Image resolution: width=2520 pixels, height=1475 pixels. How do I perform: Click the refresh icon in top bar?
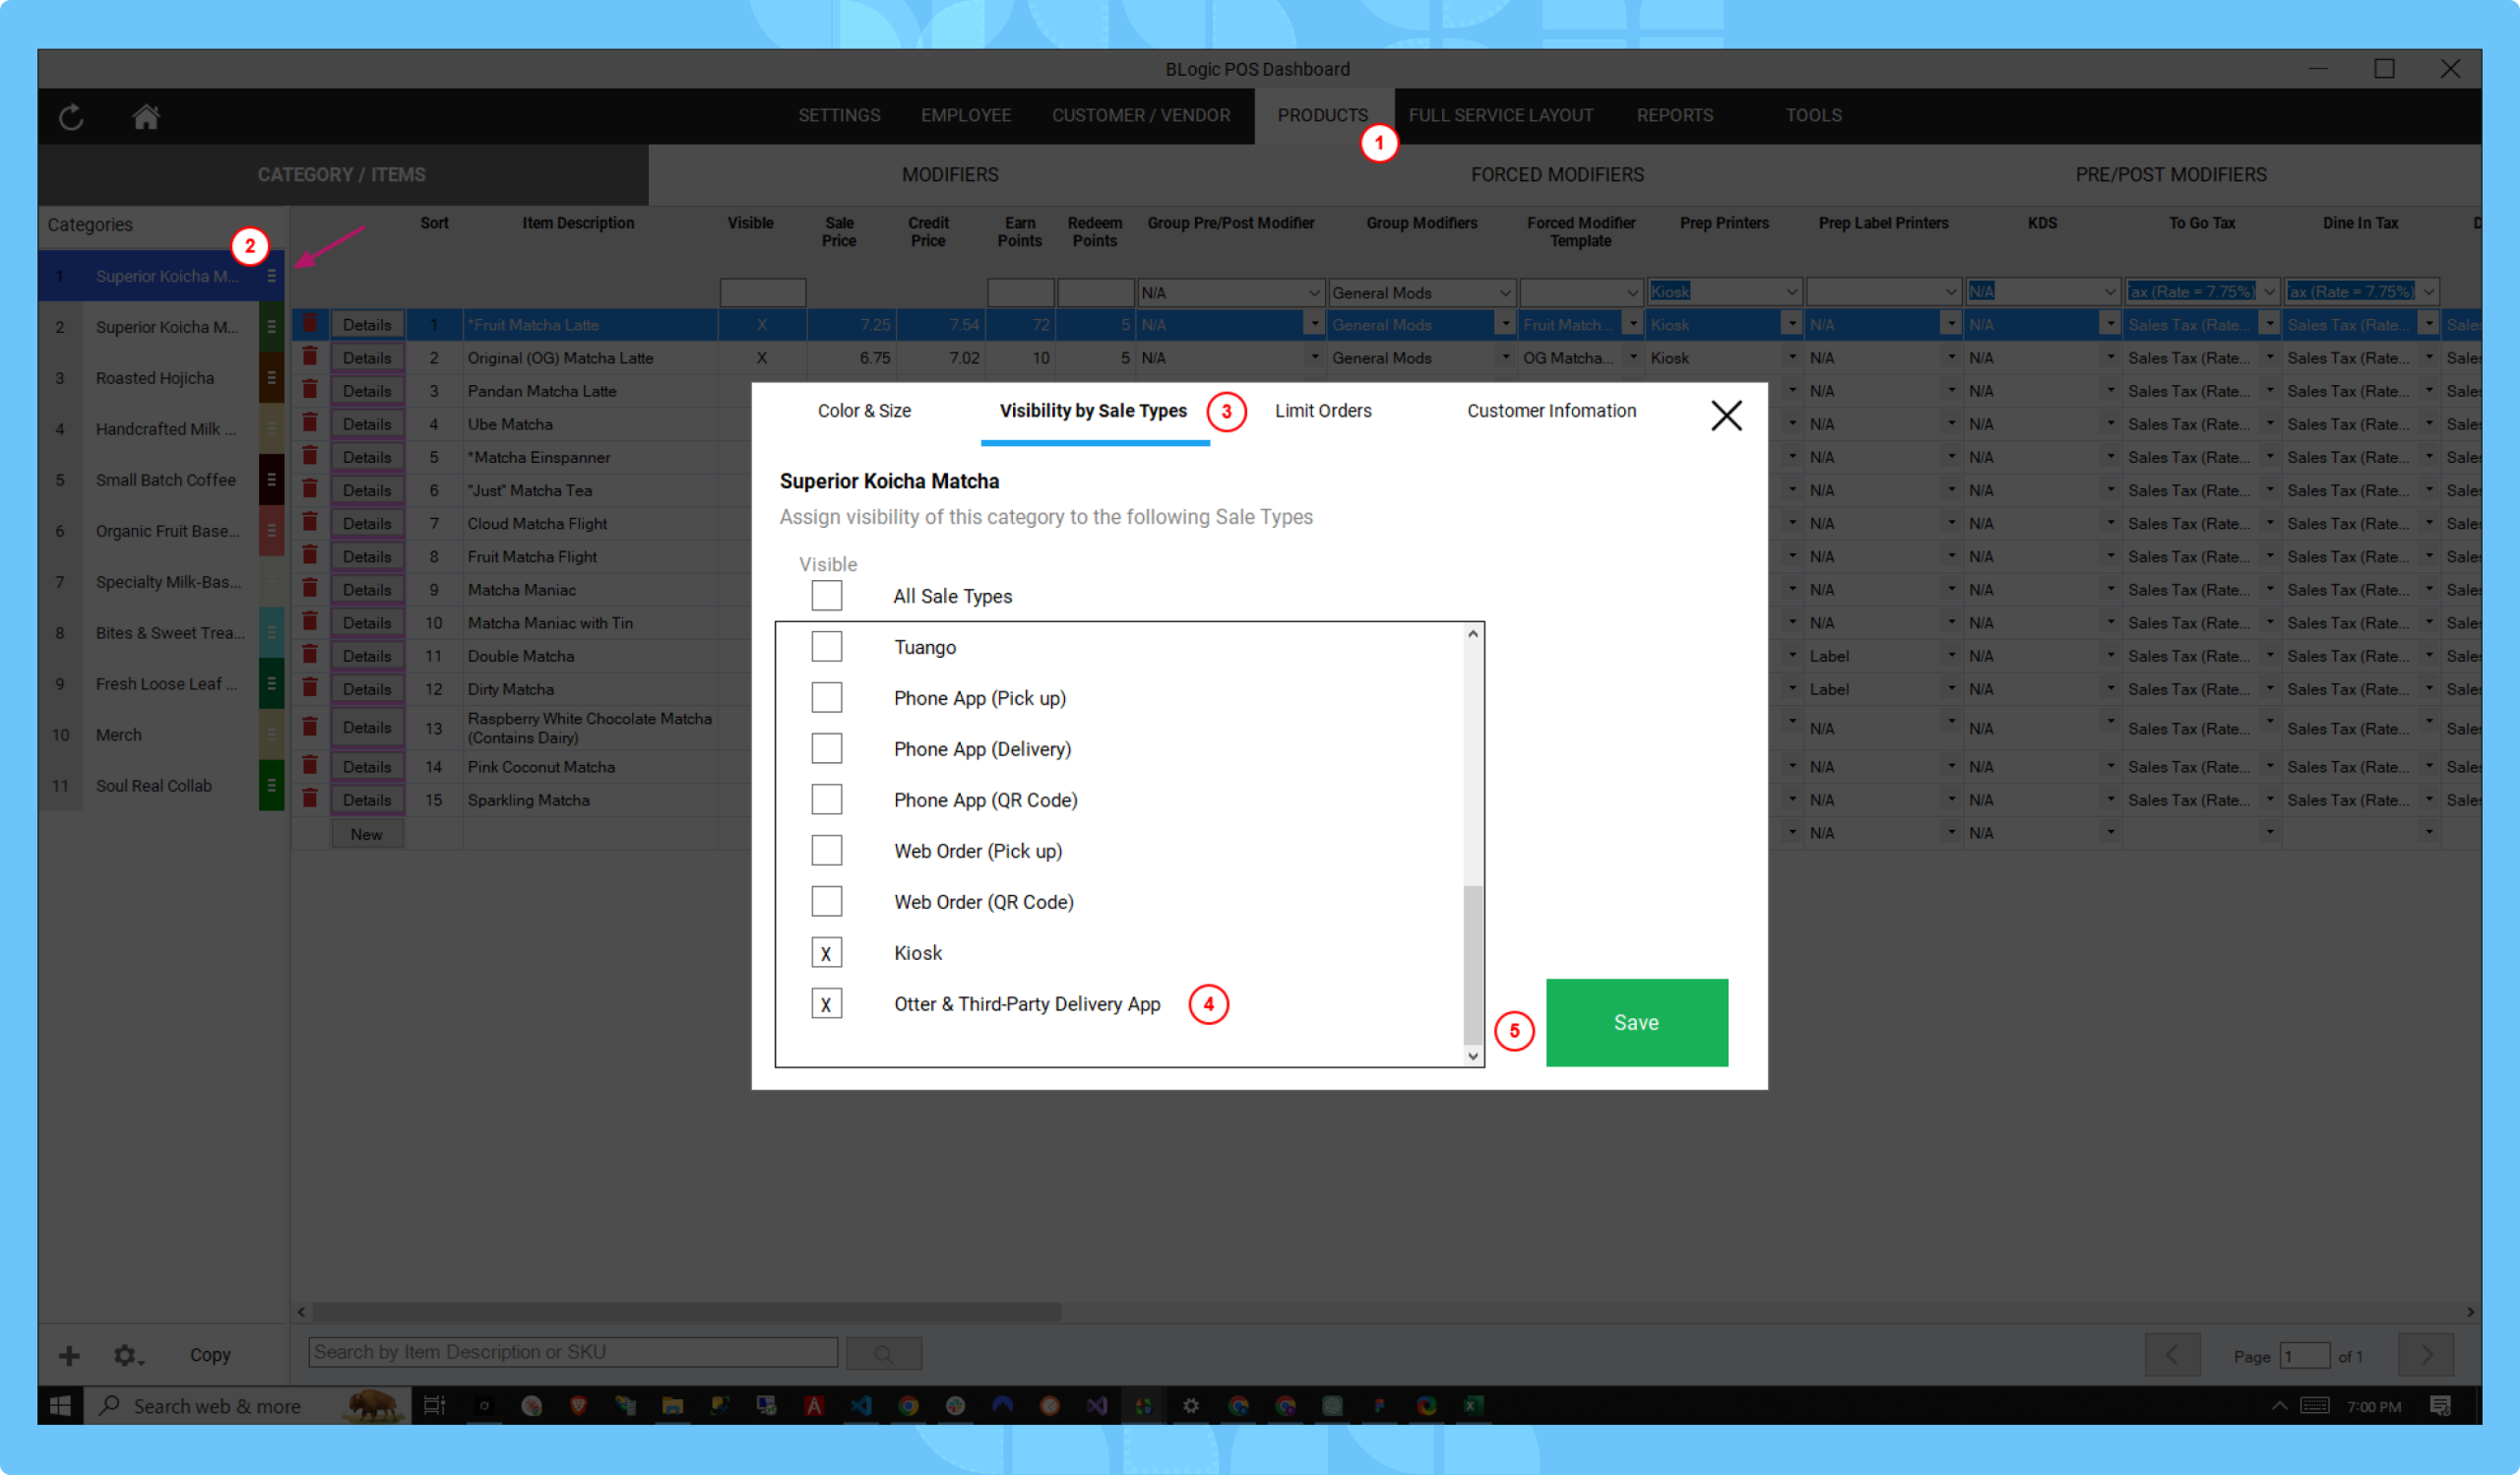click(71, 117)
